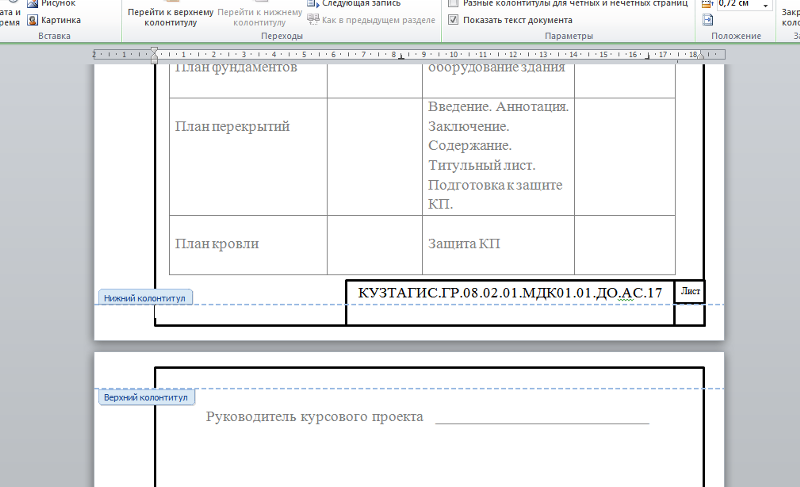The width and height of the screenshot is (800, 487).
Task: Click the Следующая запись button
Action: pos(354,4)
